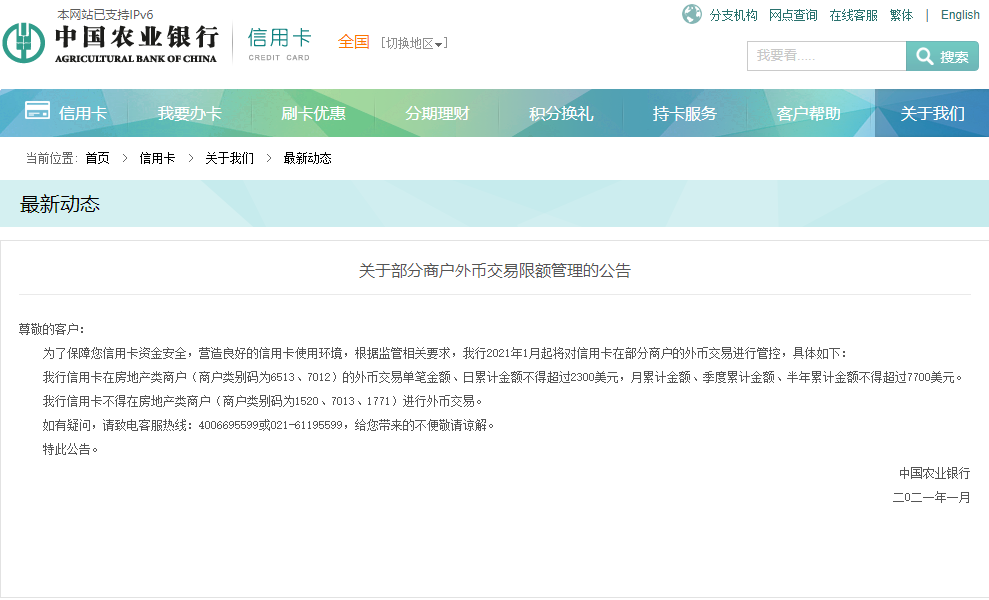Open 分支机构 branch link
This screenshot has height=600, width=989.
pyautogui.click(x=734, y=15)
